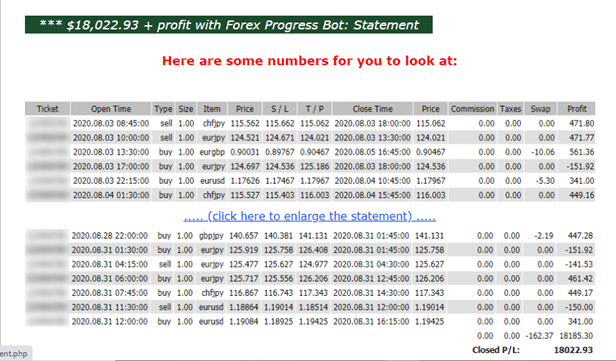Select the Ticket column header
Viewport: 616px width, 361px height.
[x=48, y=109]
